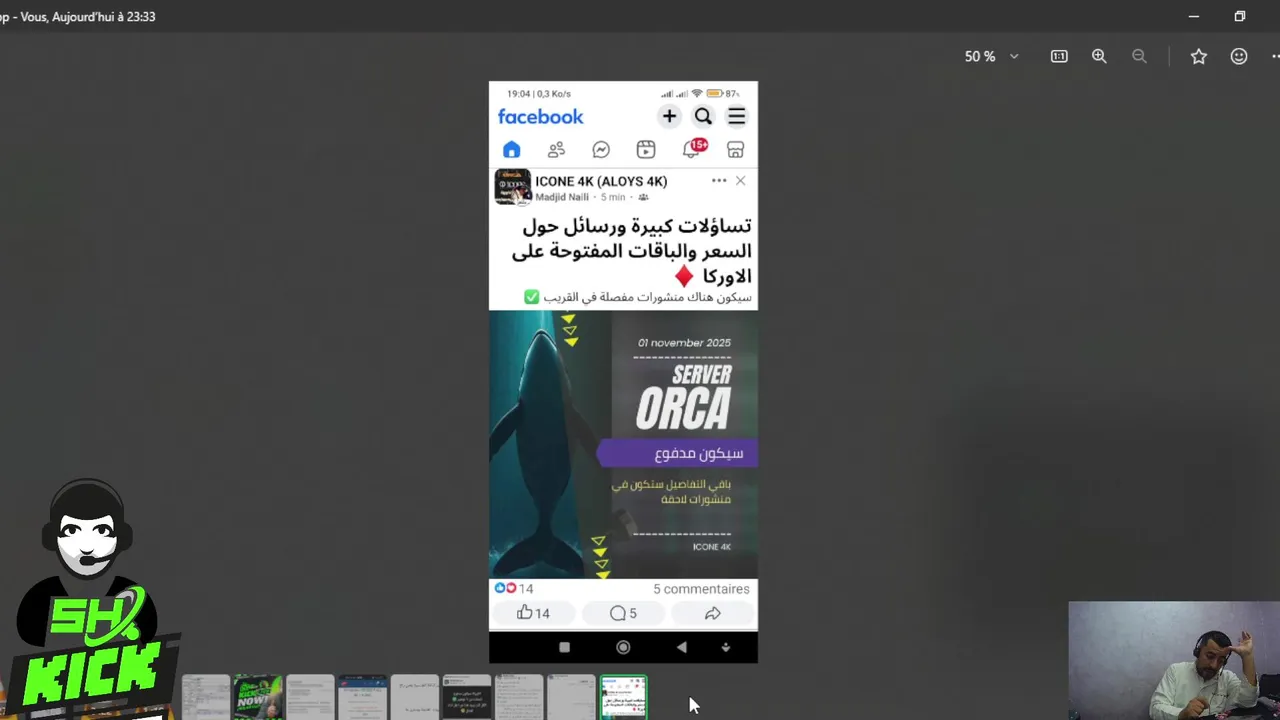Select the Facebook Reels video tab icon

click(646, 149)
